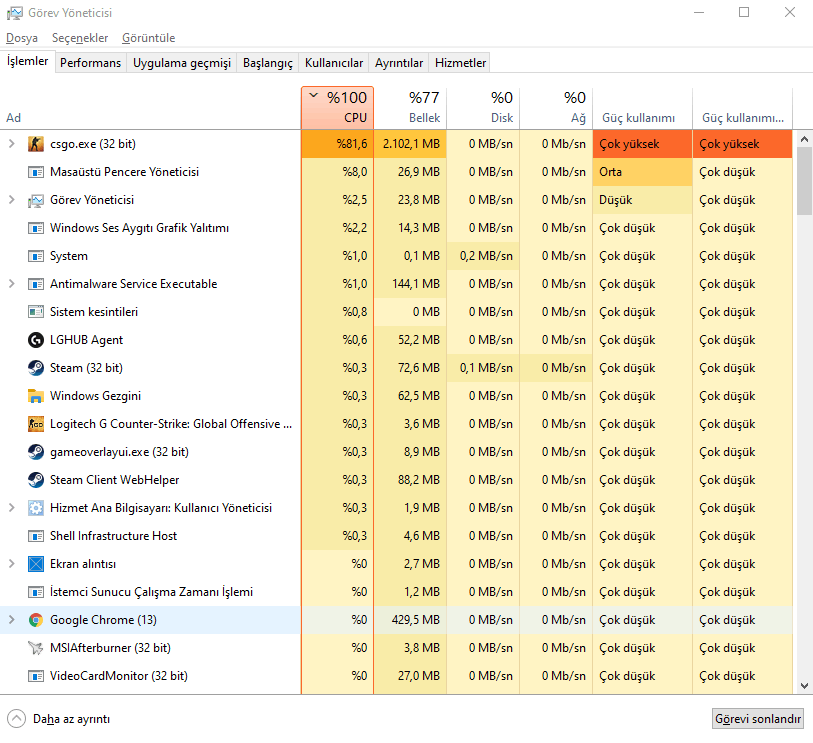Select the Masaüstü Pencere Yöneticisi icon

pos(35,172)
